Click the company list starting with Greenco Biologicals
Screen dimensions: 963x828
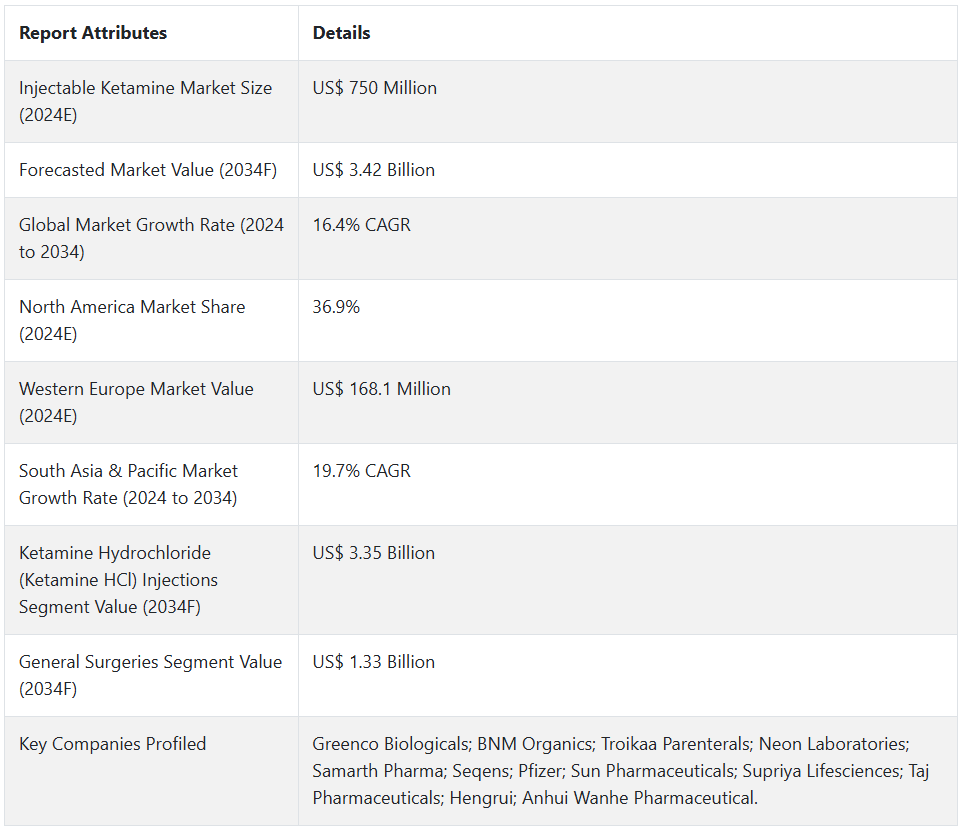tap(620, 771)
